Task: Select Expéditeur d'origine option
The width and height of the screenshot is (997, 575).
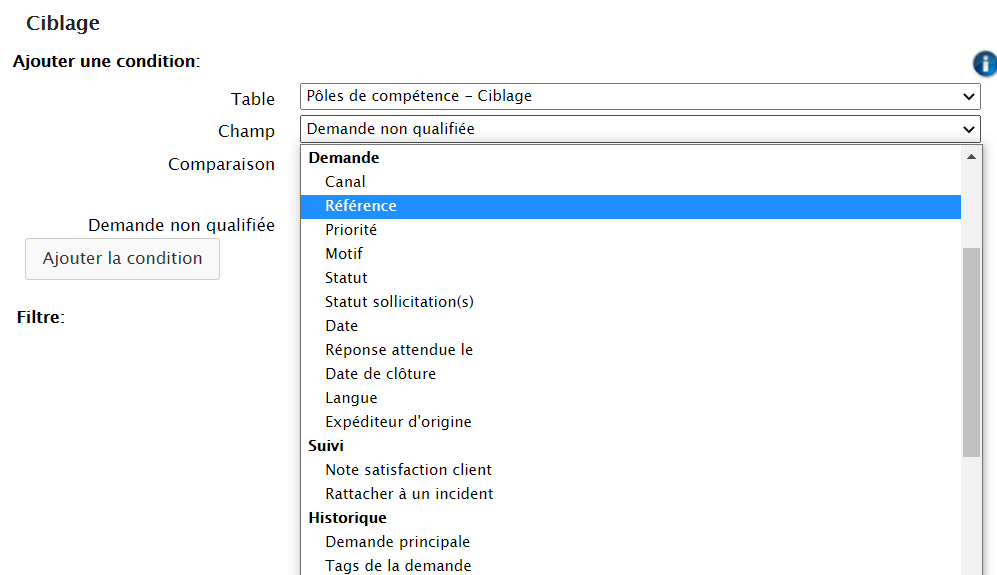Action: 398,422
